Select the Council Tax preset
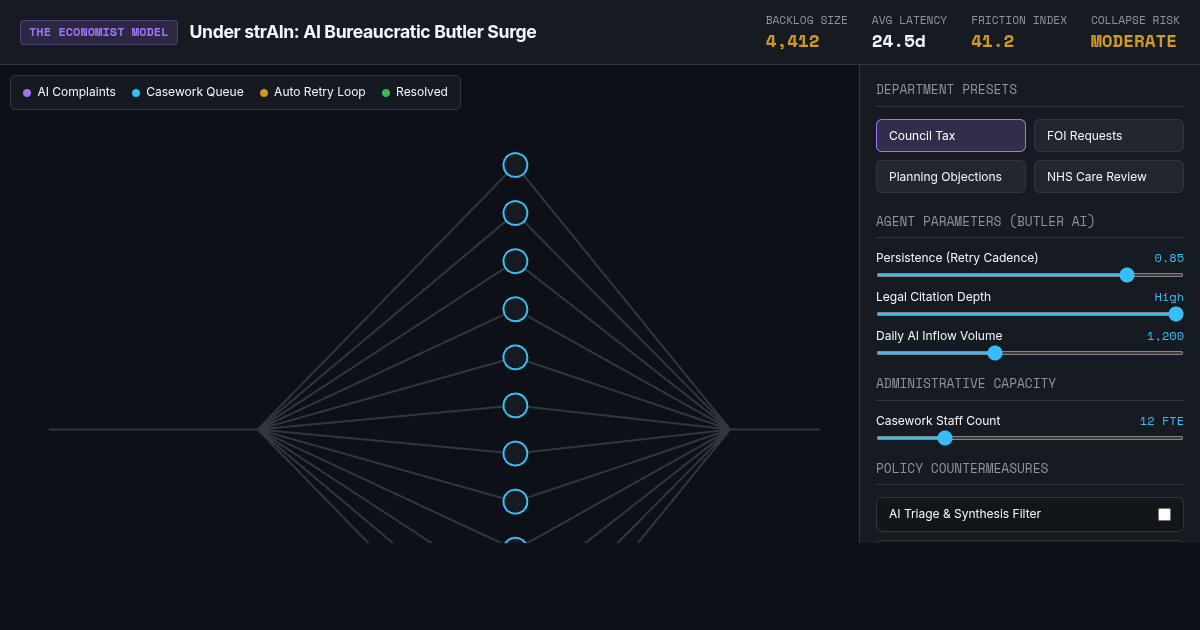The width and height of the screenshot is (1200, 630). 951,135
